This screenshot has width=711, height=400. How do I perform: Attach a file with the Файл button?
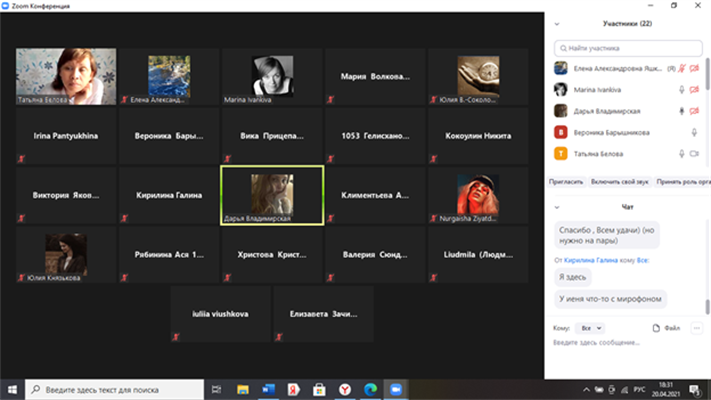(666, 328)
